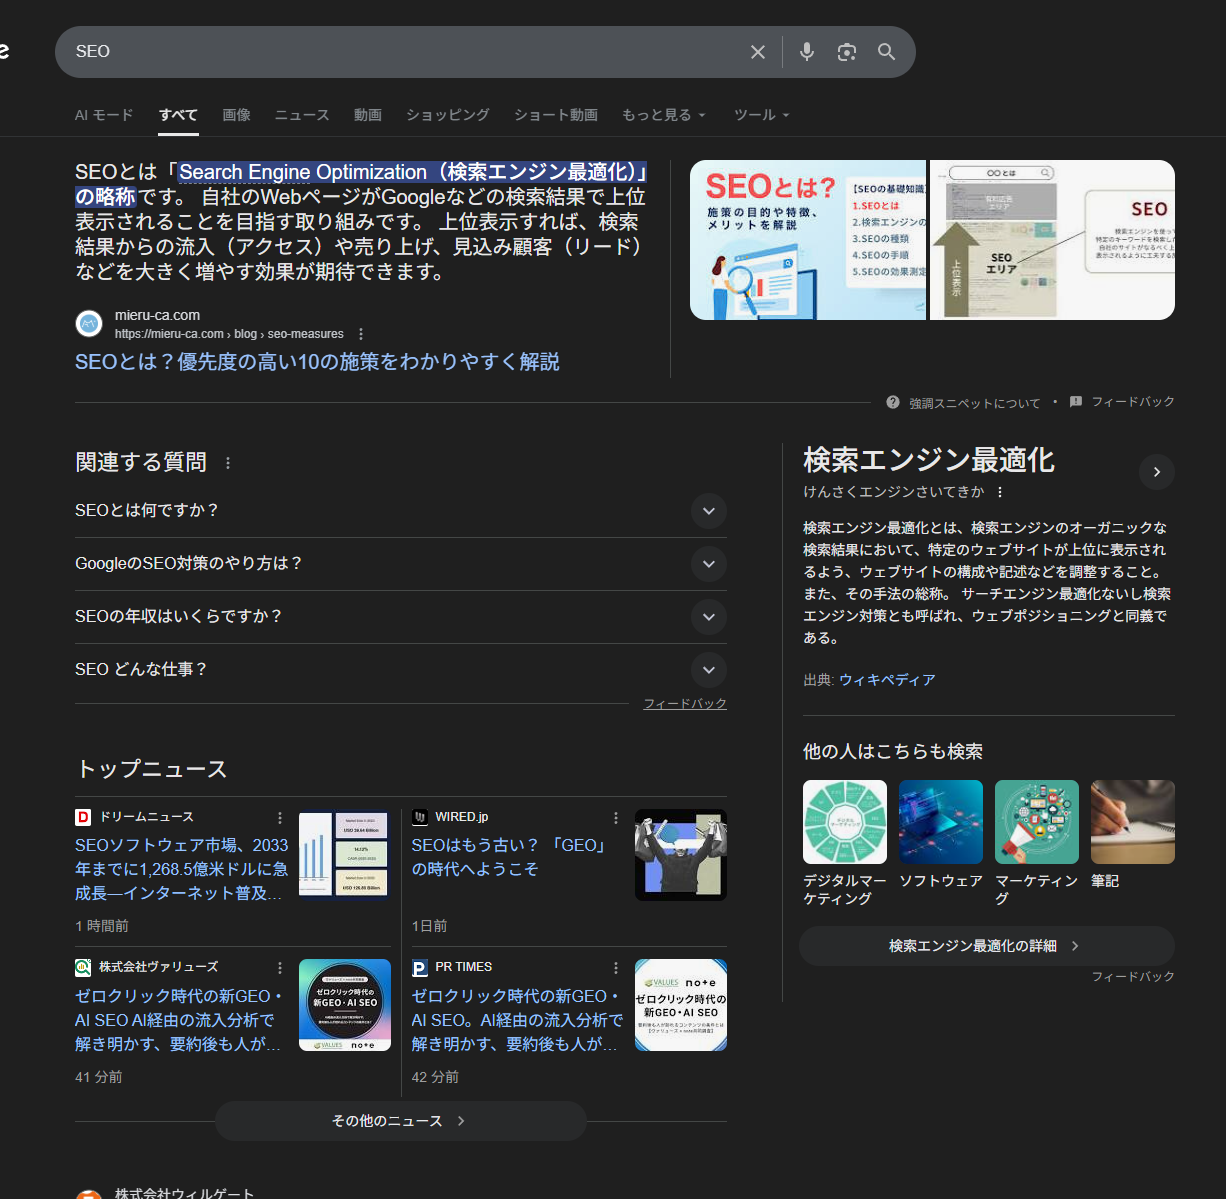Expand the question SEOとは何ですか？

[708, 511]
